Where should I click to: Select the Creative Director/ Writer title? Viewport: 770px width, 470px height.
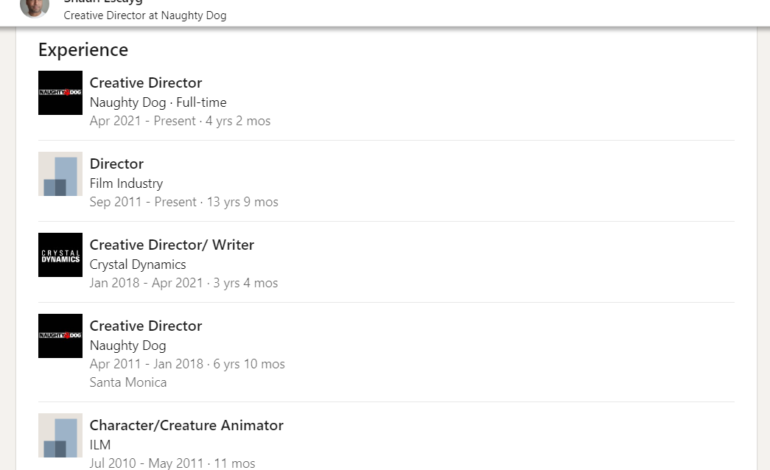click(x=172, y=245)
